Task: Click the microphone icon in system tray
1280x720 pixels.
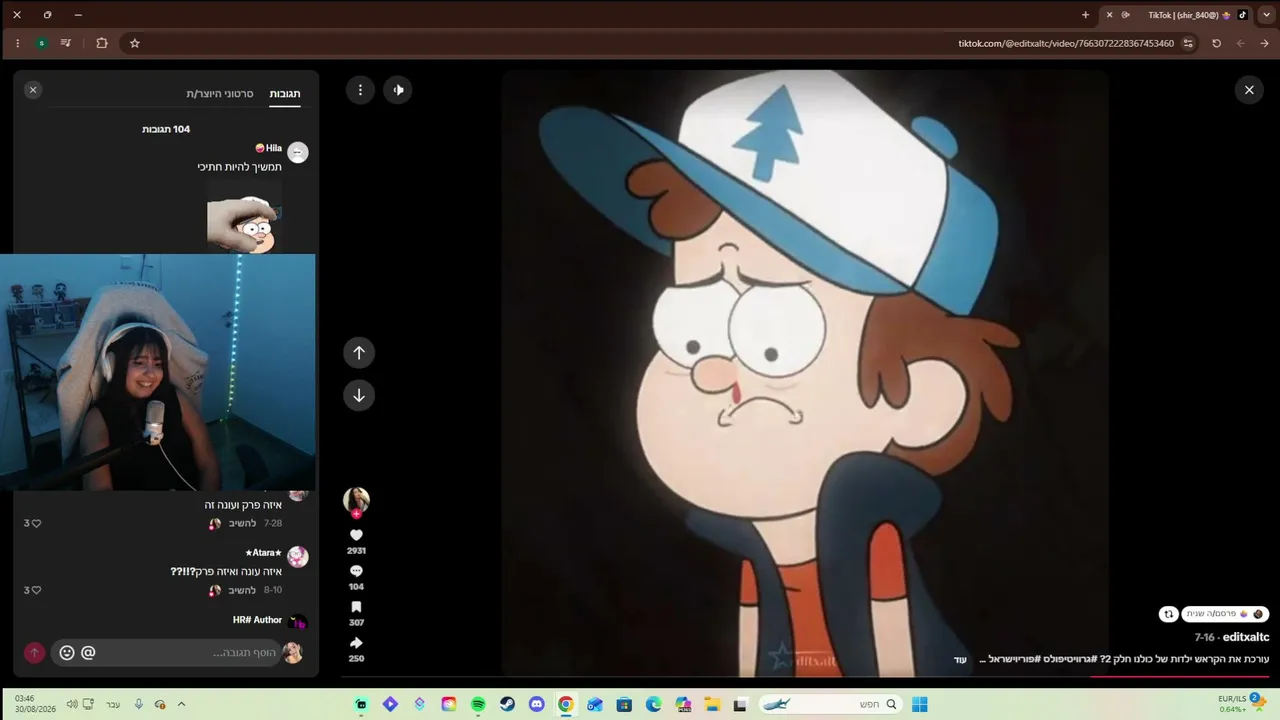Action: pyautogui.click(x=139, y=704)
